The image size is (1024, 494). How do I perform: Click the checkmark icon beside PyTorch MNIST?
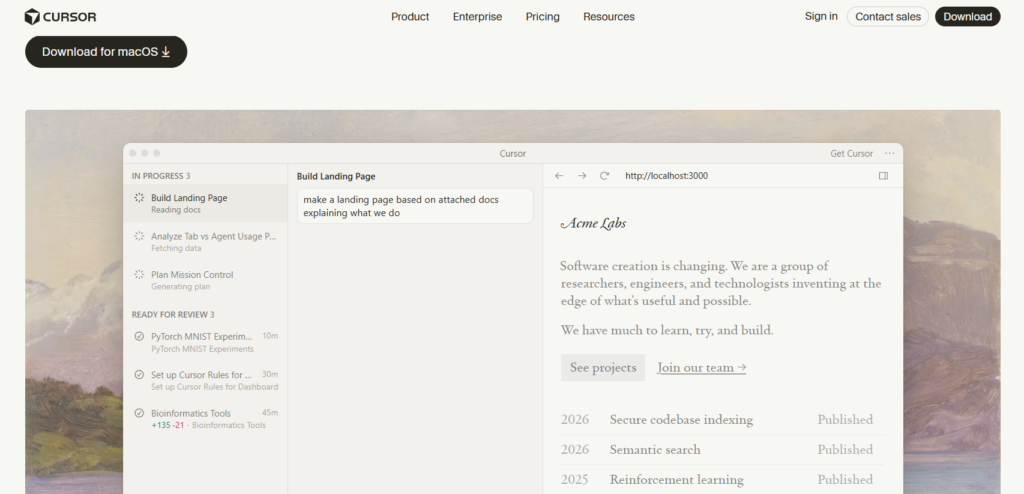(x=139, y=337)
